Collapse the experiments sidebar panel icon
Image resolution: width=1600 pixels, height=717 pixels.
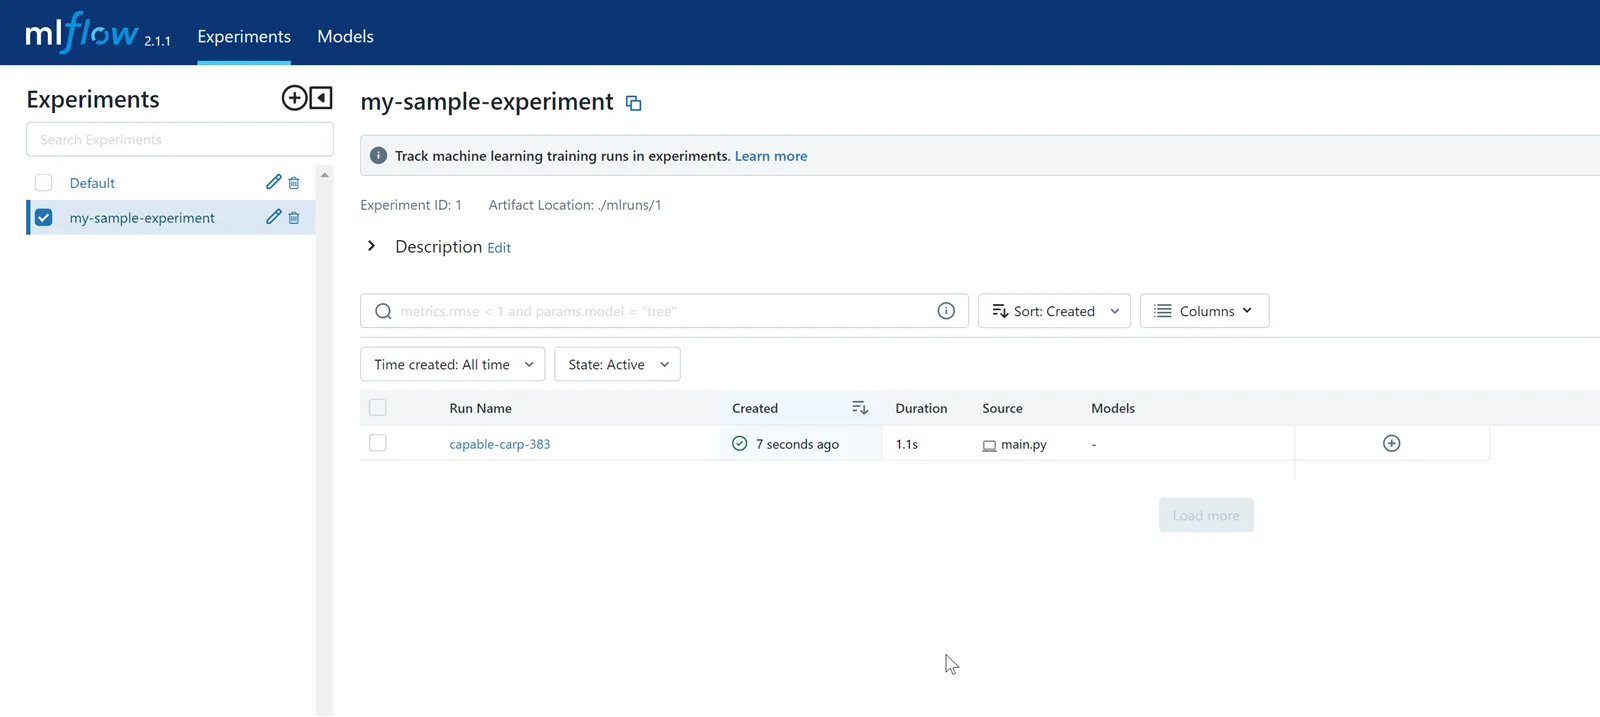point(321,98)
